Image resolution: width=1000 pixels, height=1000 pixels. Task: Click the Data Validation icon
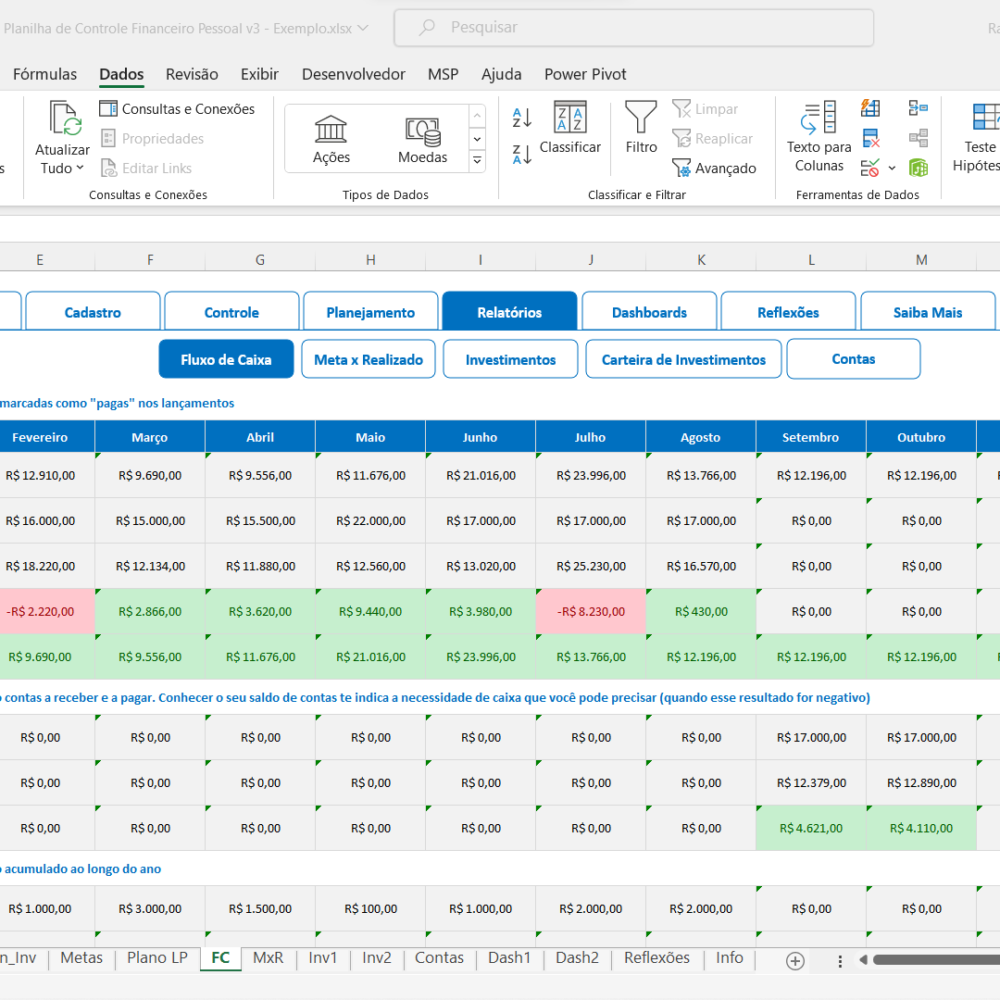coord(870,168)
